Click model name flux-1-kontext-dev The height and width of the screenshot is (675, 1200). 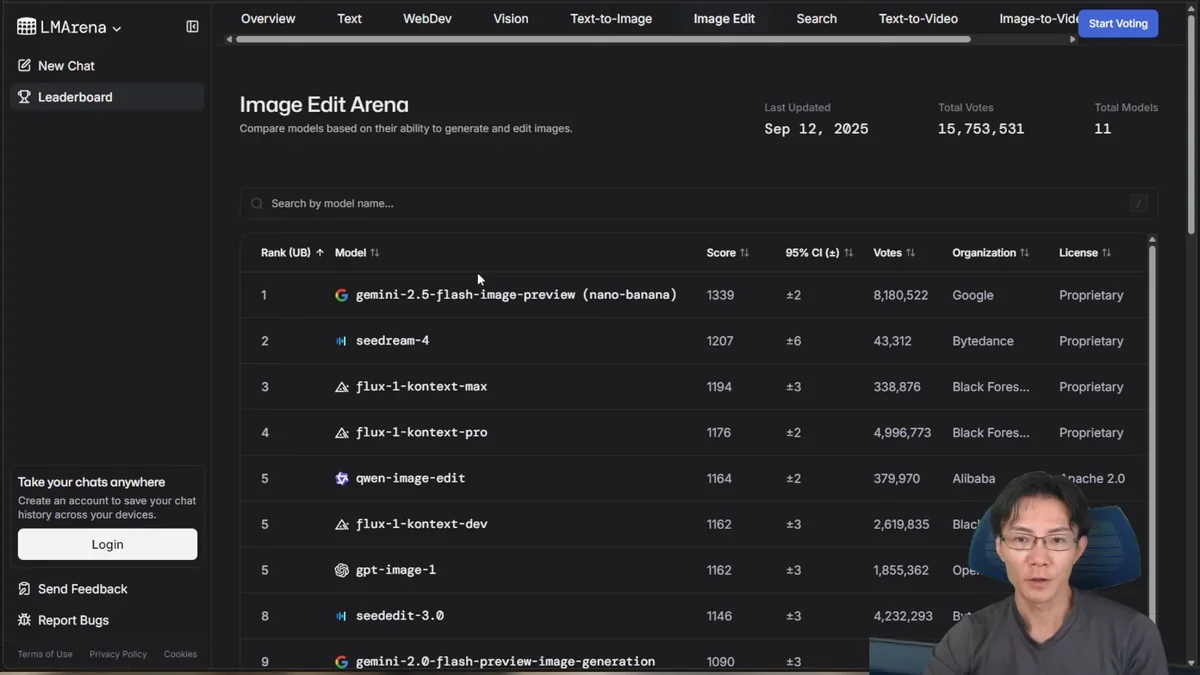click(421, 524)
